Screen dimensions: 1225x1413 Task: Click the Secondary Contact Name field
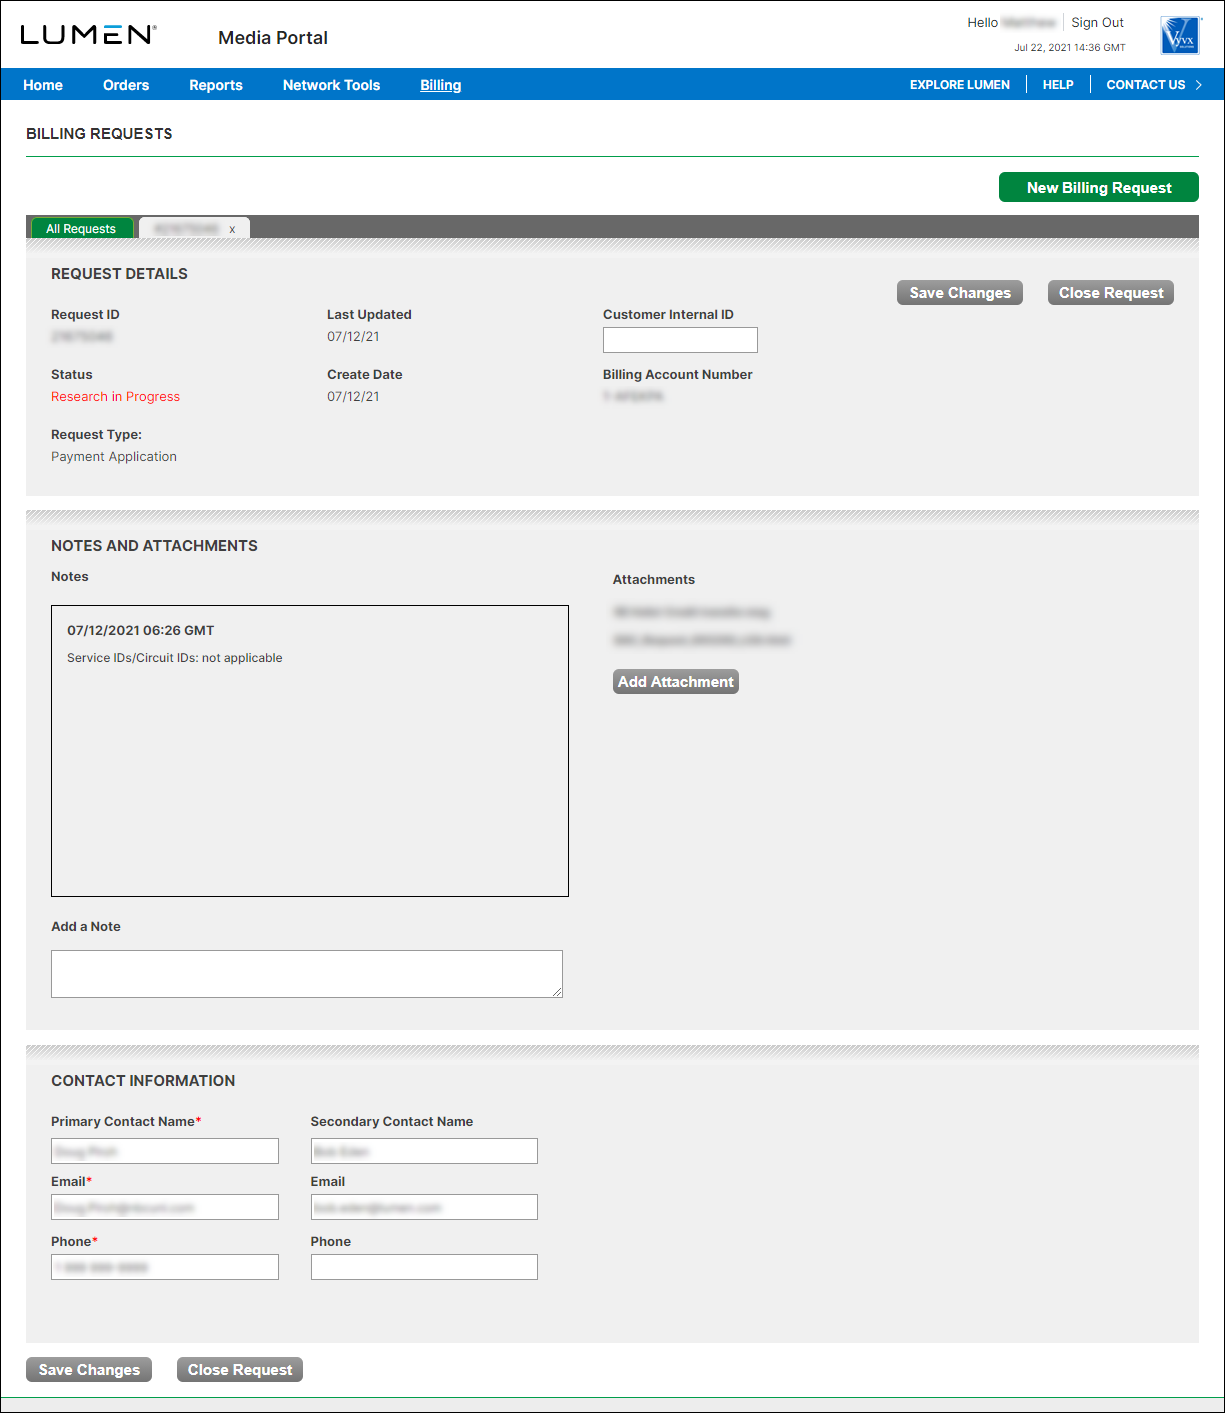(x=424, y=1151)
